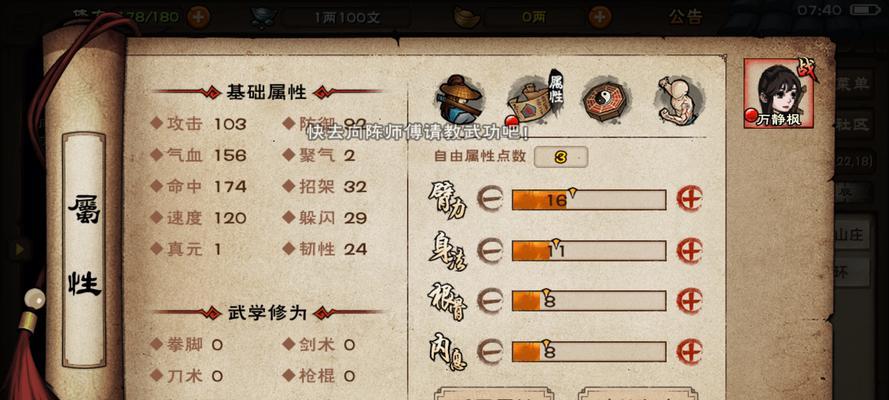Click the plus beside the 0两 gold ingot

(599, 17)
